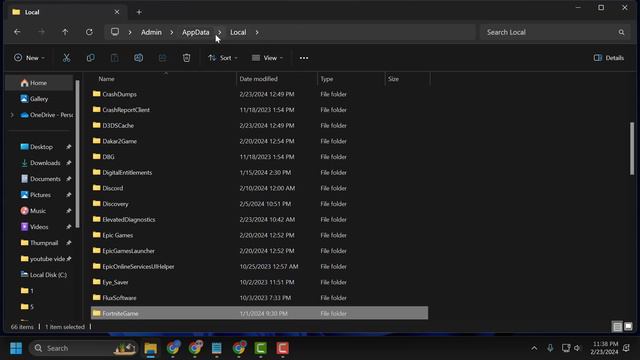Image resolution: width=640 pixels, height=360 pixels.
Task: Click the volume speaker tray icon
Action: coord(577,348)
